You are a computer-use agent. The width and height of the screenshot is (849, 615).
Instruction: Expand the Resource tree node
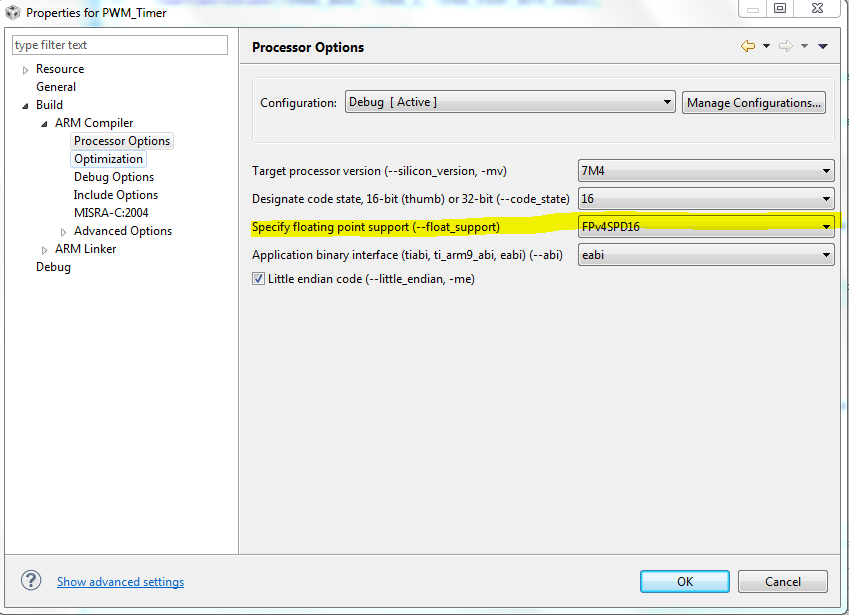[x=26, y=70]
